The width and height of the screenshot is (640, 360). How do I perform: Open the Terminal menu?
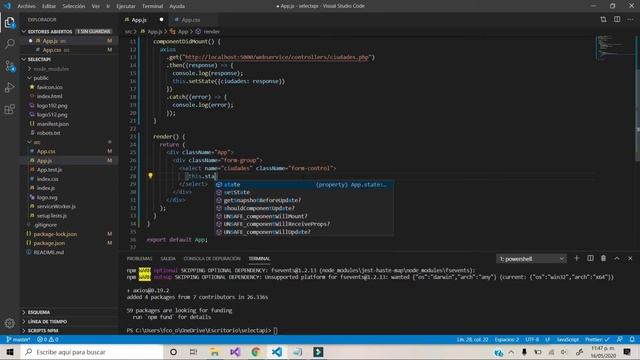click(x=153, y=6)
